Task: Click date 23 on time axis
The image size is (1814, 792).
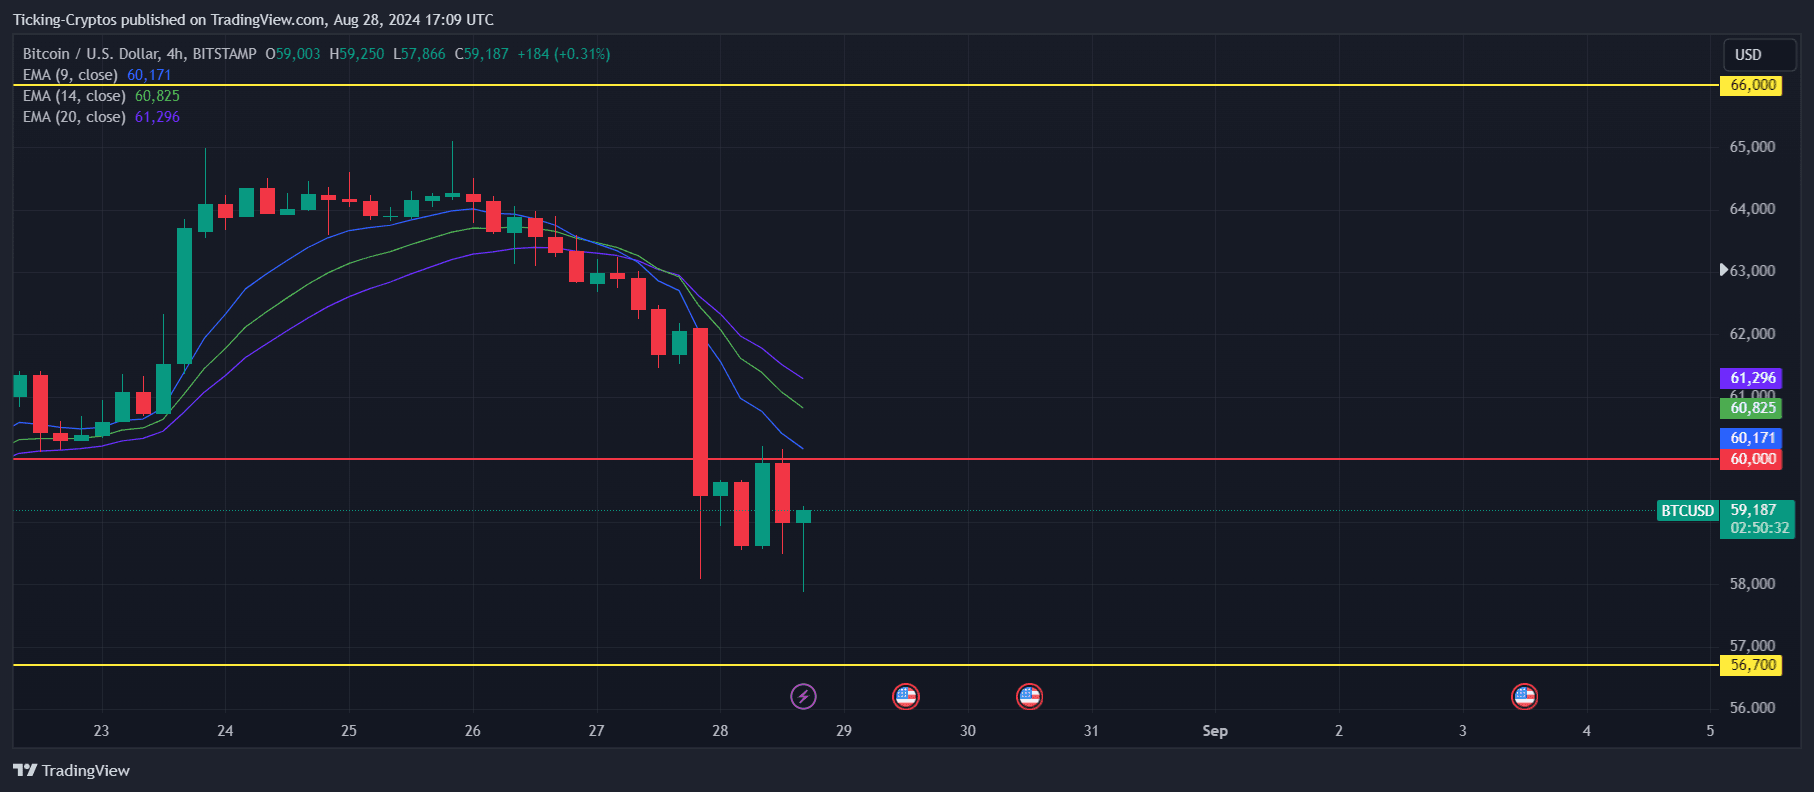Action: (x=101, y=731)
